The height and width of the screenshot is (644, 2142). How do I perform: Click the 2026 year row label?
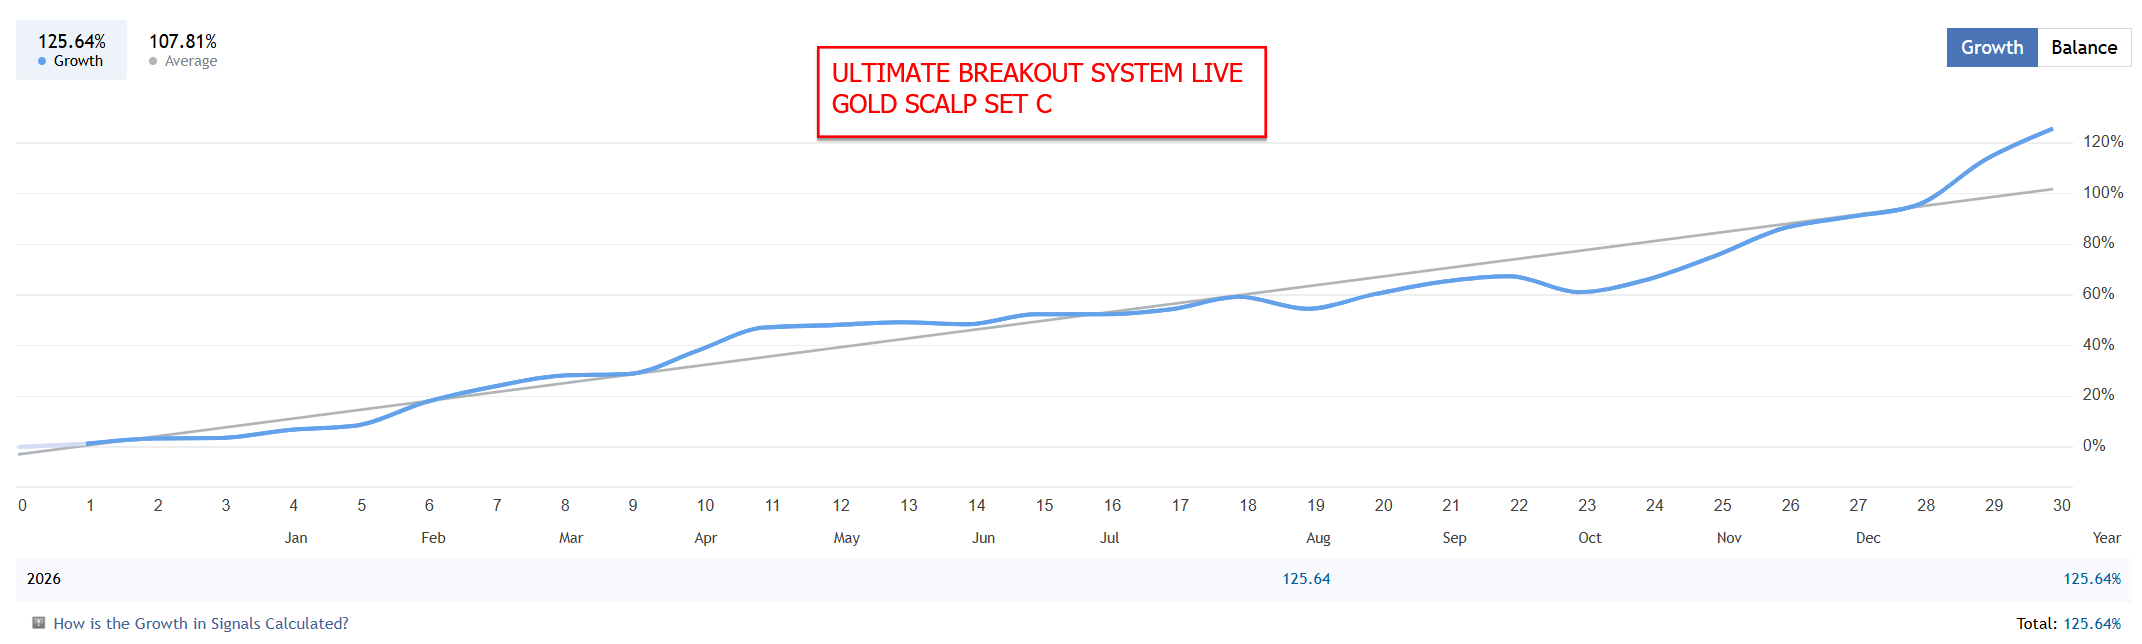(x=44, y=579)
